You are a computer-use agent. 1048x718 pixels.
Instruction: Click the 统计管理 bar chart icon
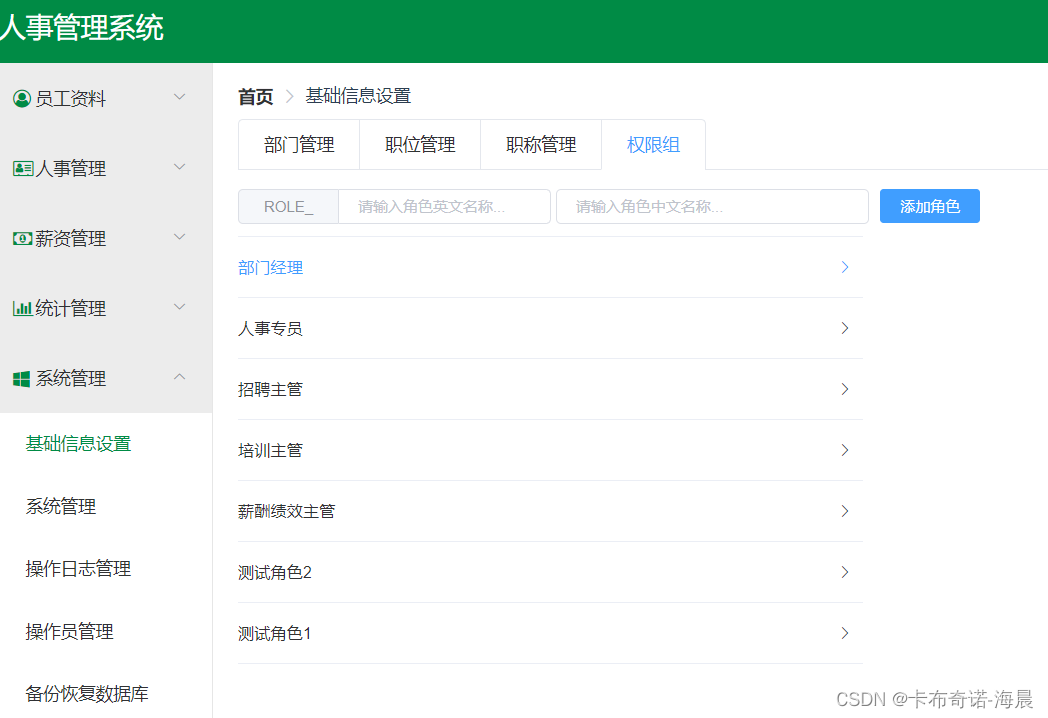tap(20, 308)
